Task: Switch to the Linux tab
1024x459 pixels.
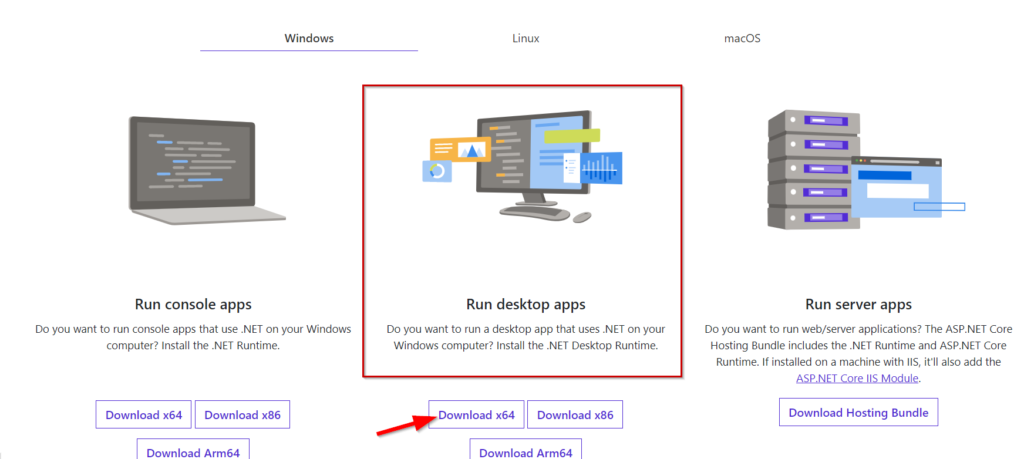Action: click(526, 38)
